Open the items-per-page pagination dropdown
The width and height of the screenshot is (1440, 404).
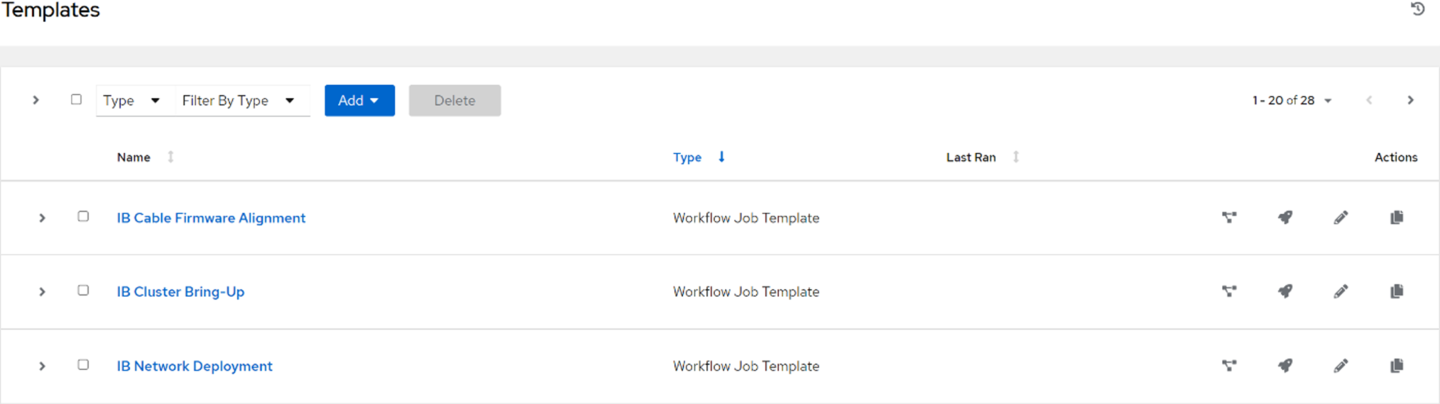pos(1292,101)
